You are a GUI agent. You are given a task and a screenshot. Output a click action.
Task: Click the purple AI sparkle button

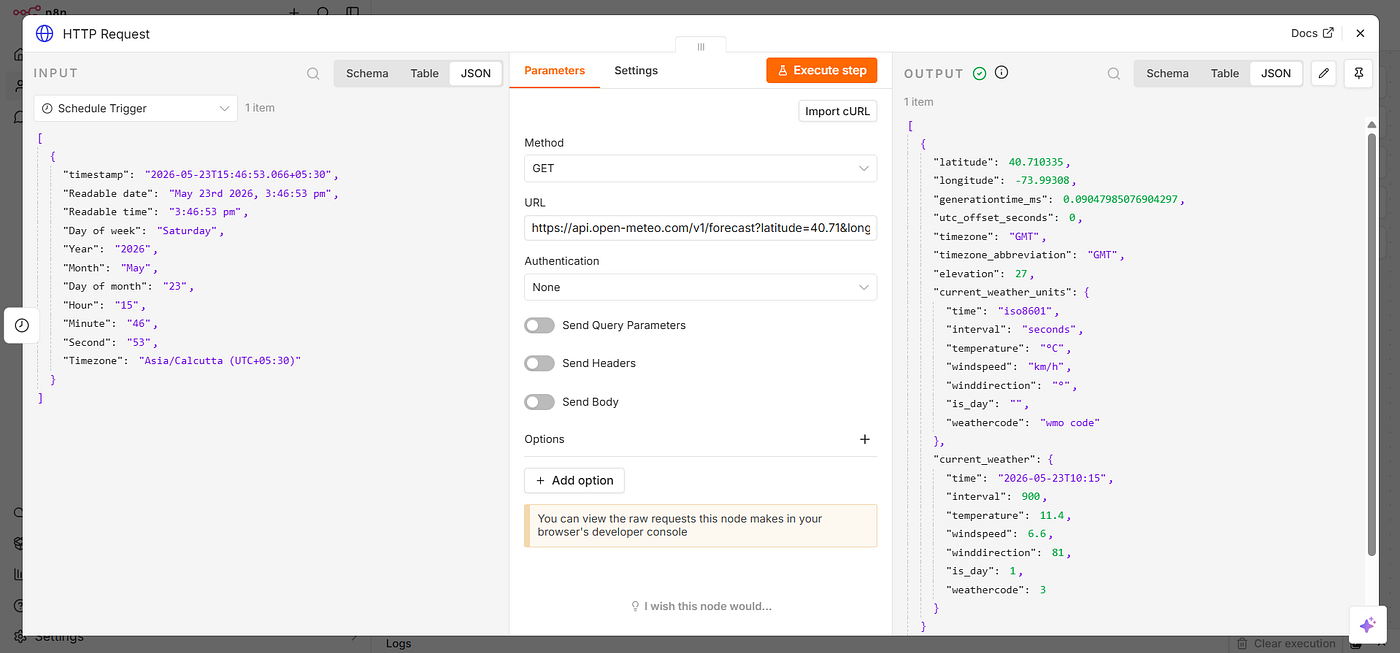tap(1367, 624)
